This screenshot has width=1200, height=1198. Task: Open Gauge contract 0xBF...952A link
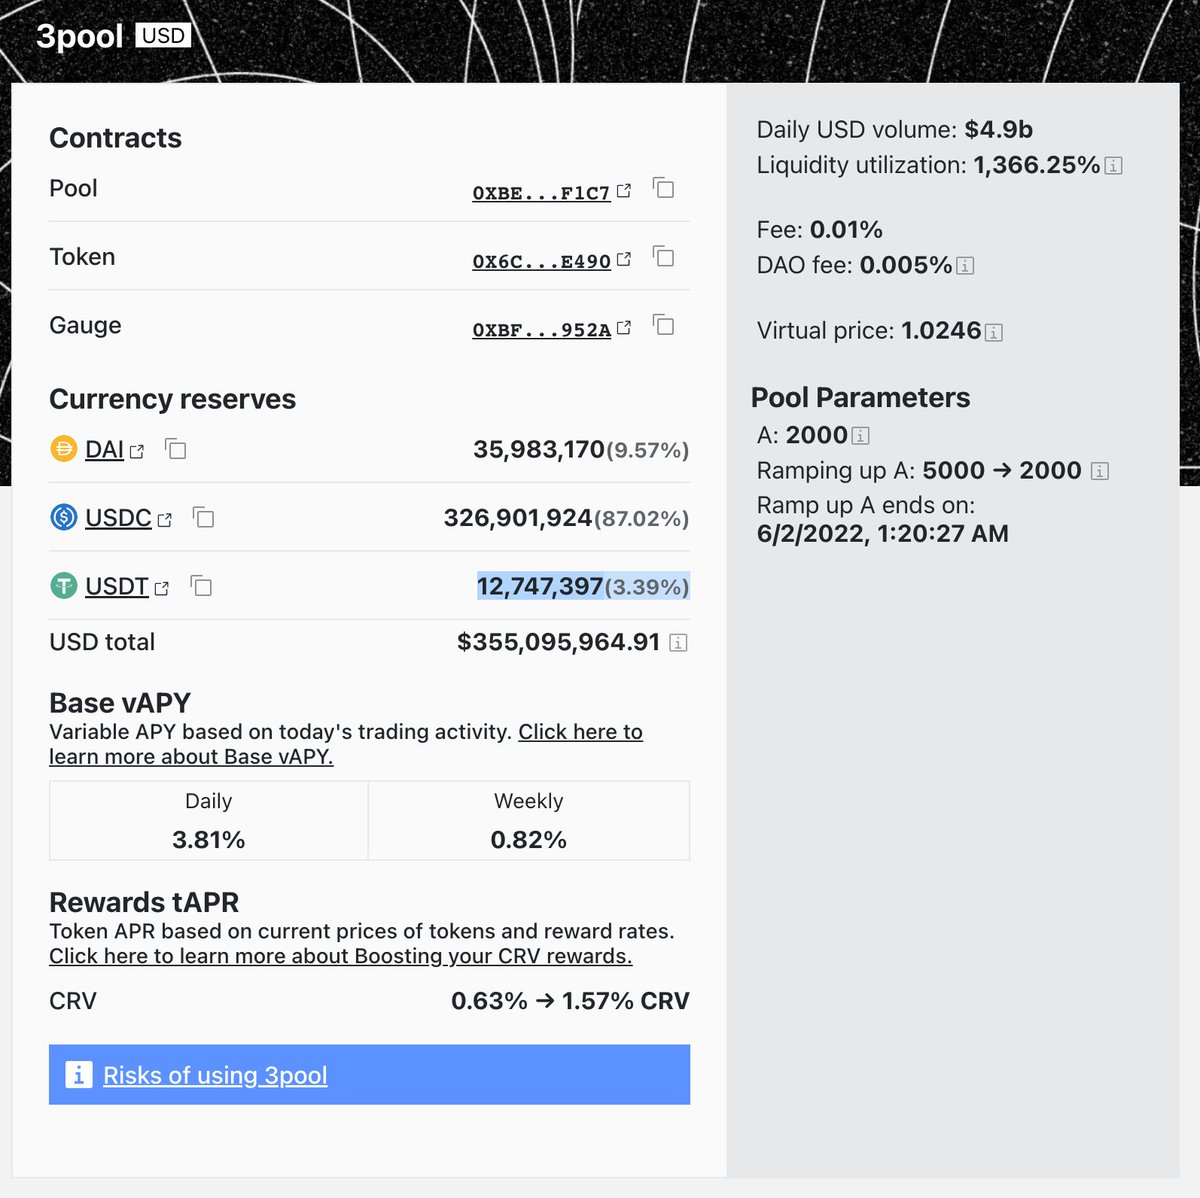click(x=541, y=330)
